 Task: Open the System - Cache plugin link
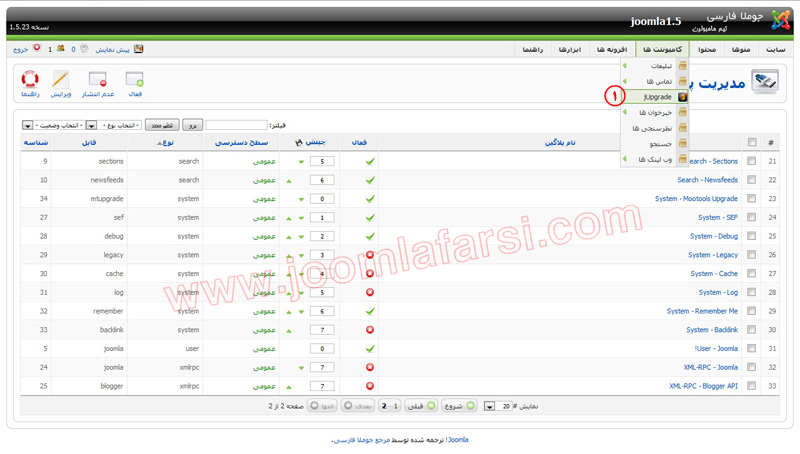(x=713, y=274)
